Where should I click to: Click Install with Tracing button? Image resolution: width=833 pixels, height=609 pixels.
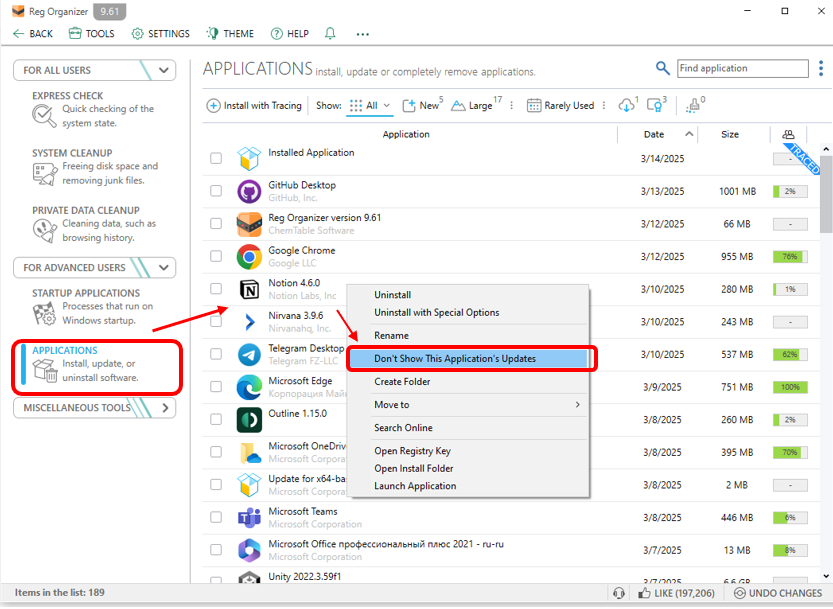254,106
